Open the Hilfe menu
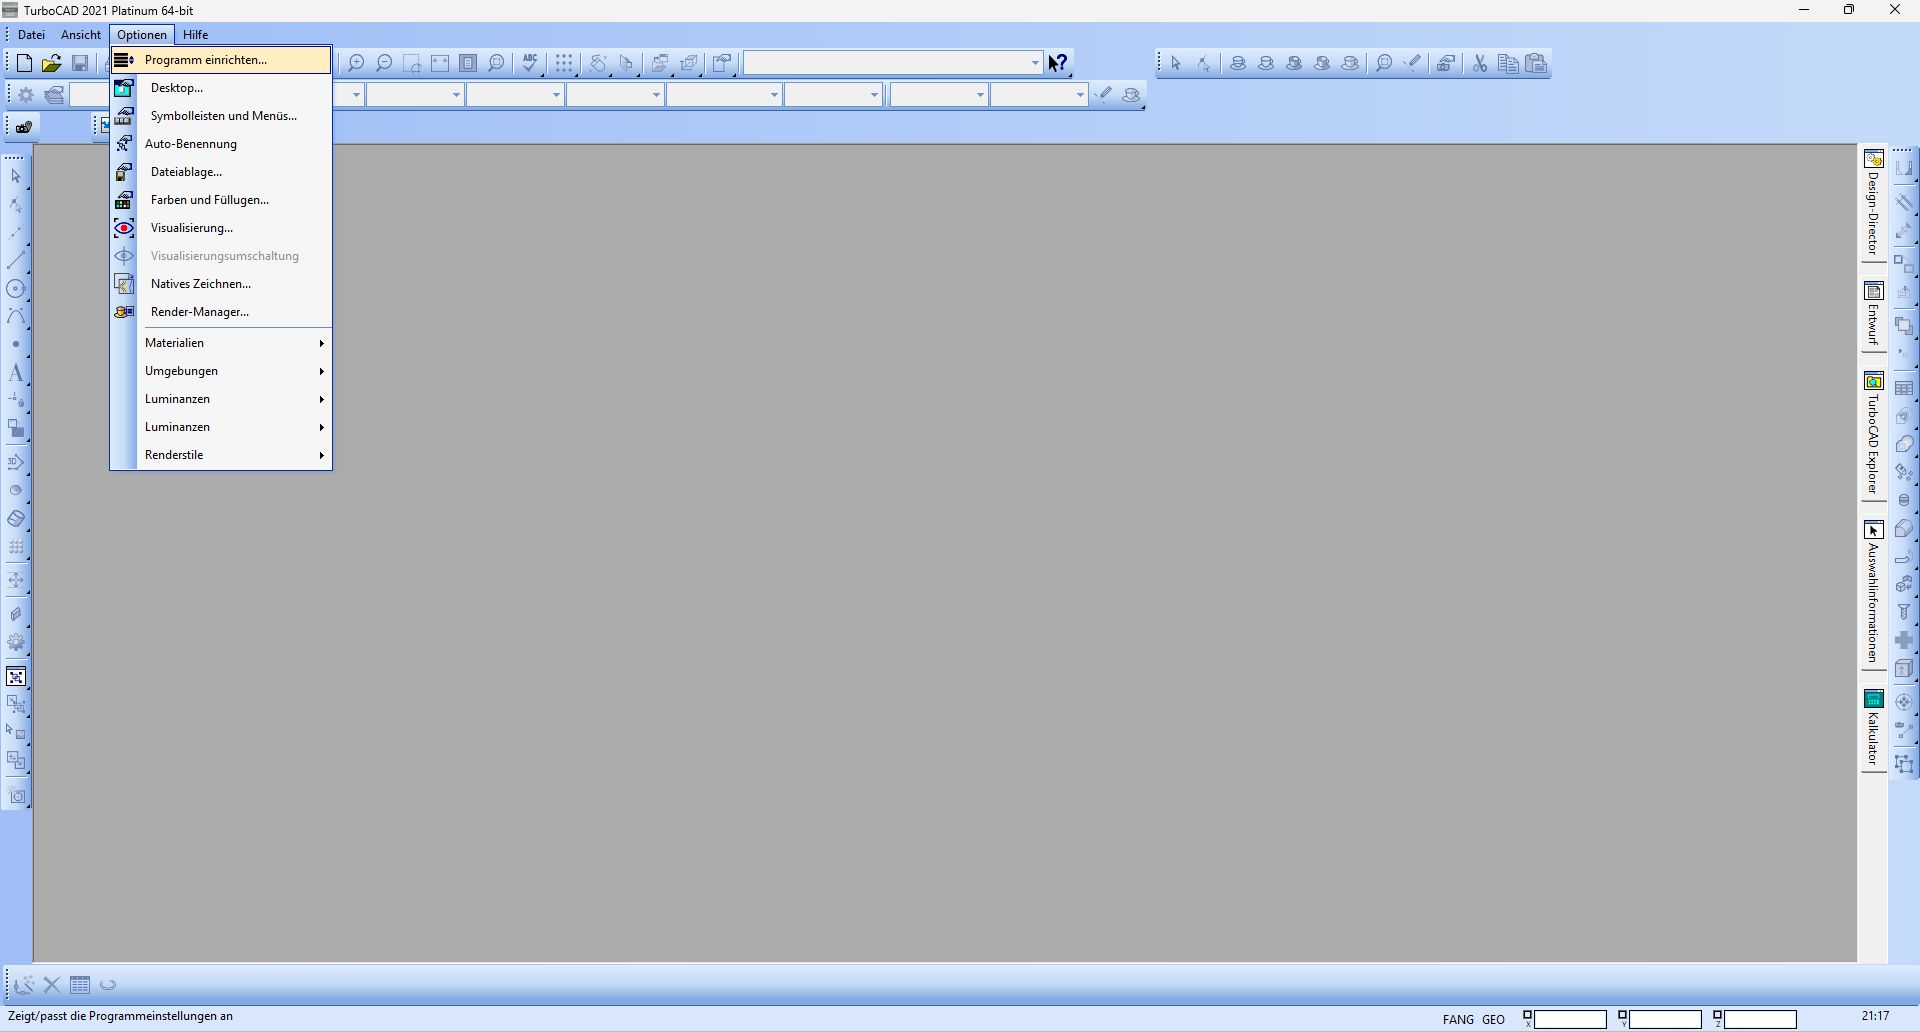 [196, 35]
